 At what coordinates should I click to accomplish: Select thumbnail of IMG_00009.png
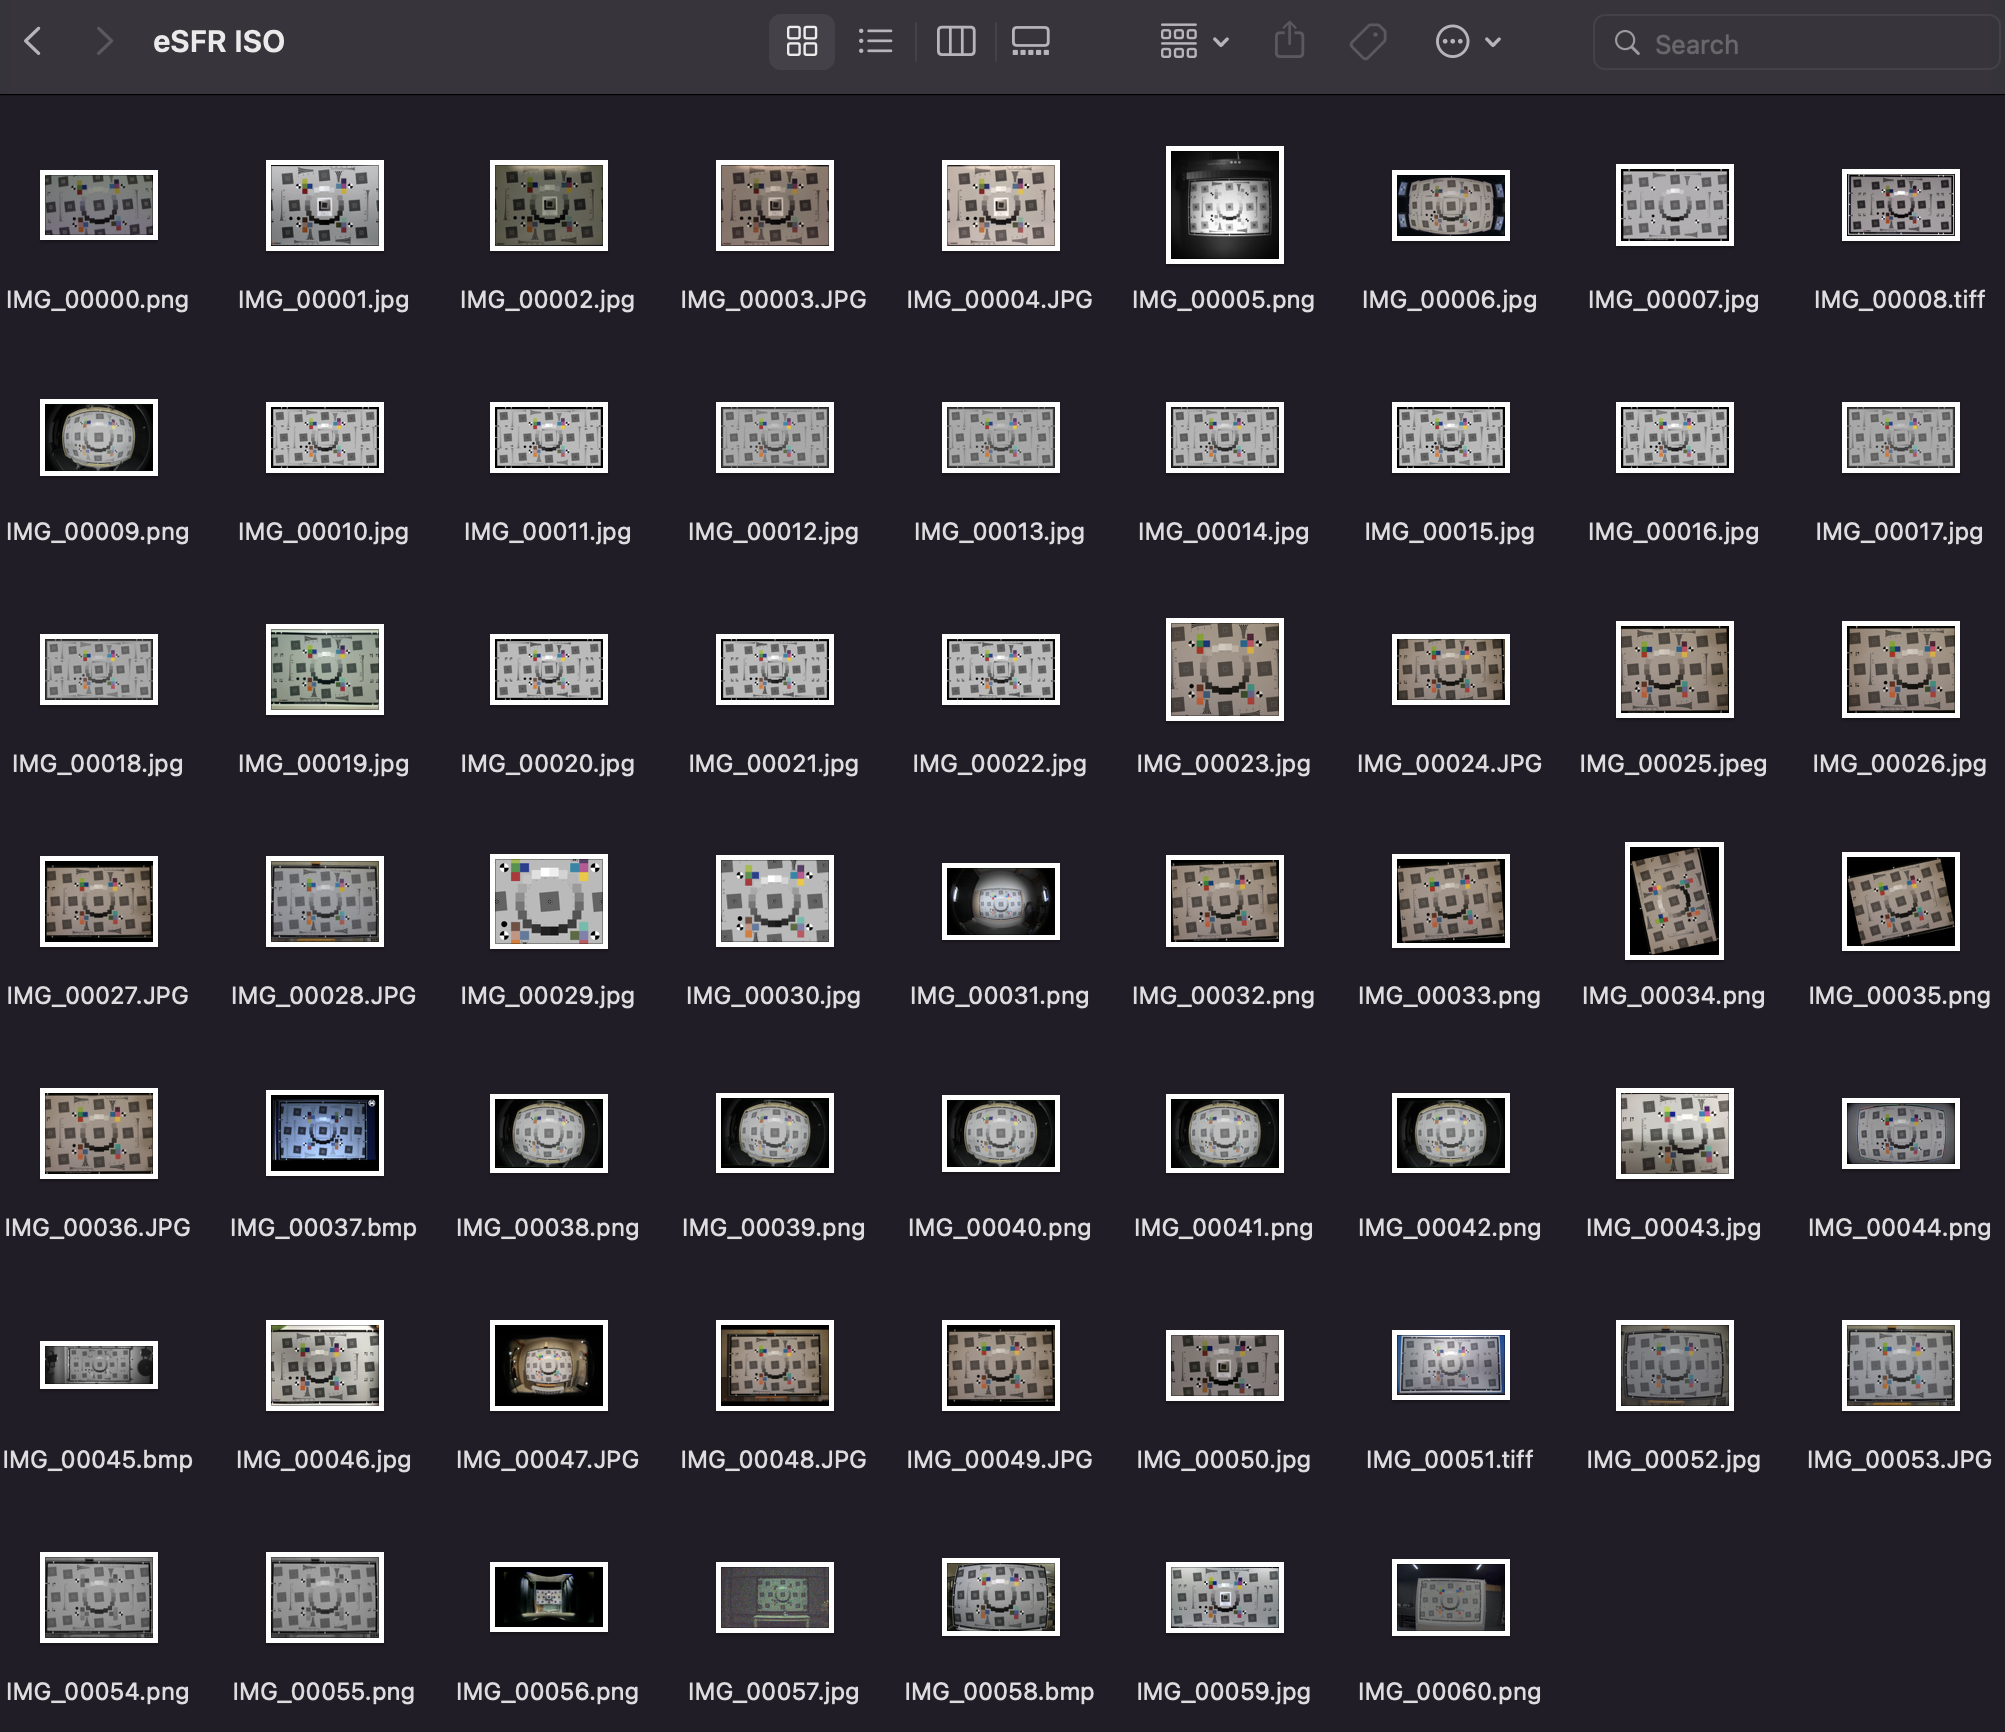[99, 437]
